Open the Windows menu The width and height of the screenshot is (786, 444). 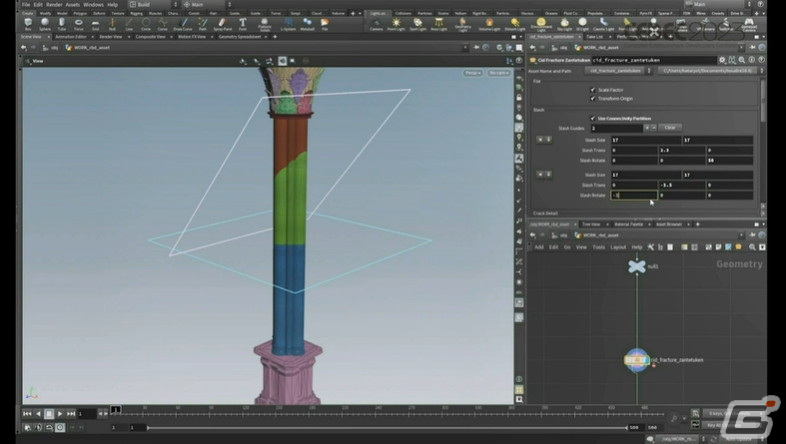coord(93,5)
